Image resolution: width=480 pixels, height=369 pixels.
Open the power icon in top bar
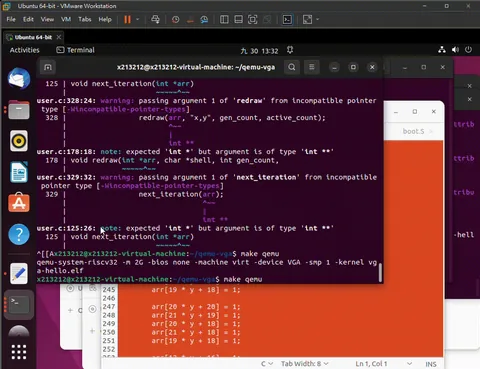pos(468,50)
